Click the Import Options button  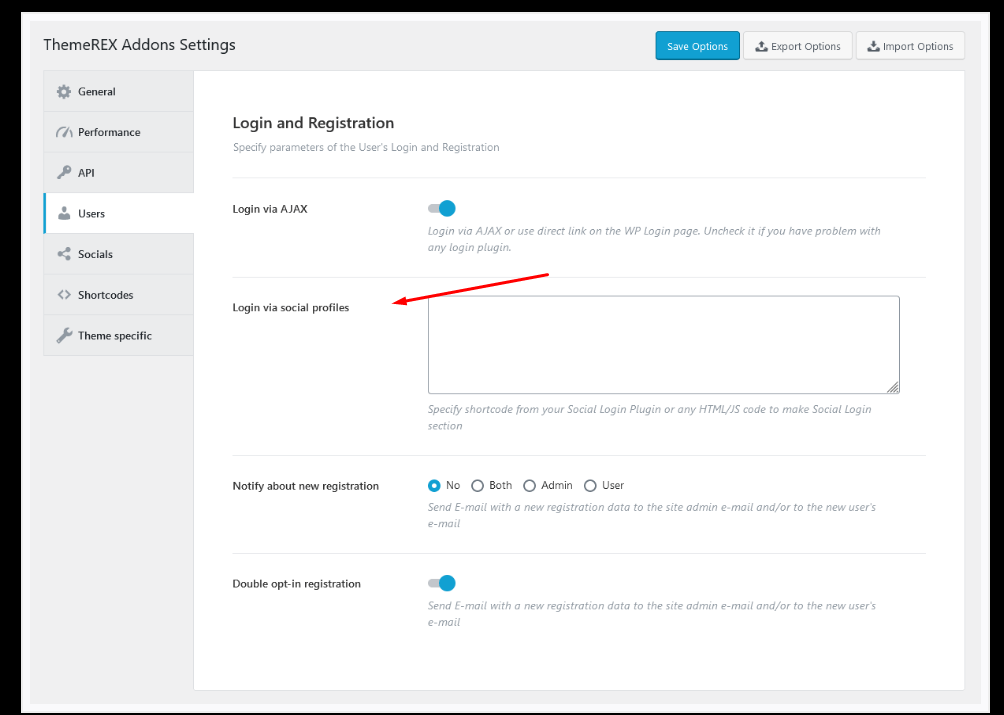(x=911, y=46)
